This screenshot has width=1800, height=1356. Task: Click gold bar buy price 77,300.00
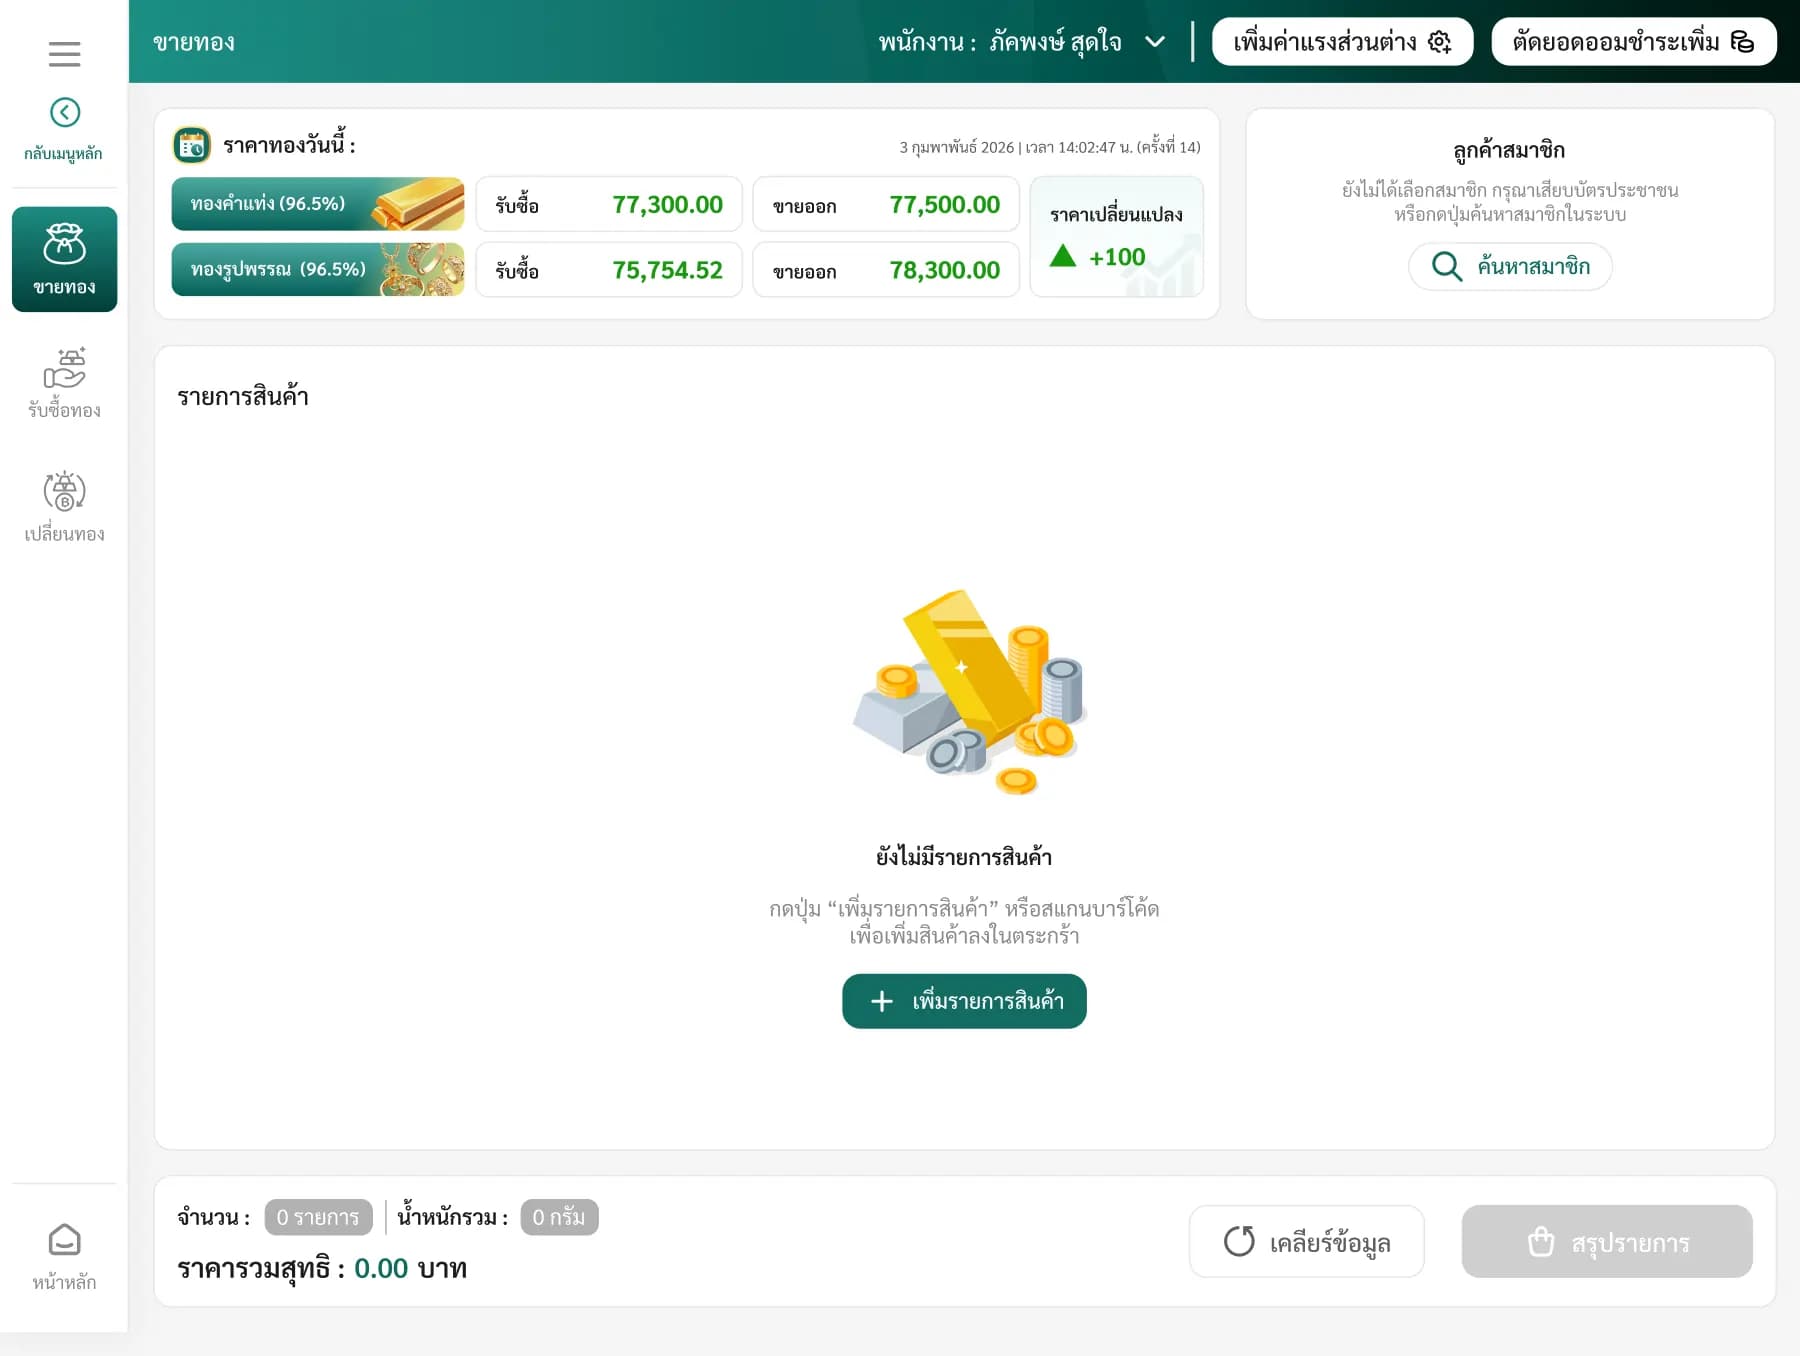[667, 205]
